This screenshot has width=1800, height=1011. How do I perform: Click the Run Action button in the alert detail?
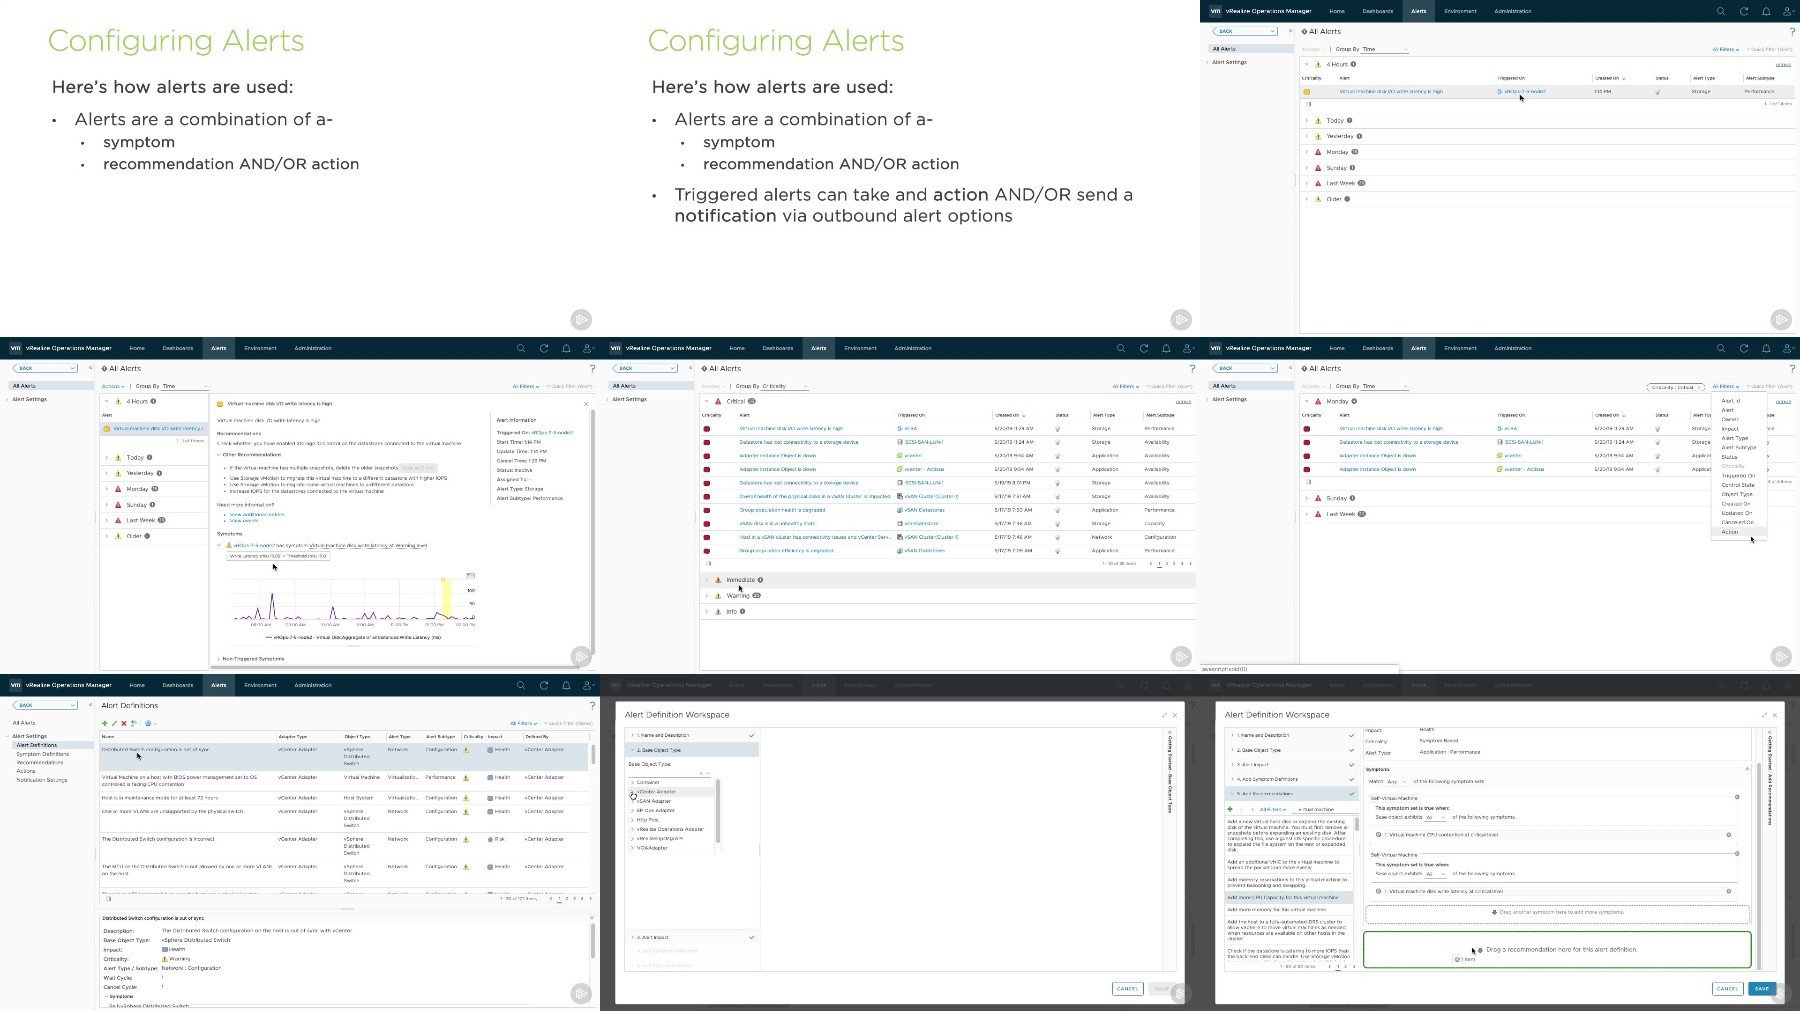[x=418, y=468]
